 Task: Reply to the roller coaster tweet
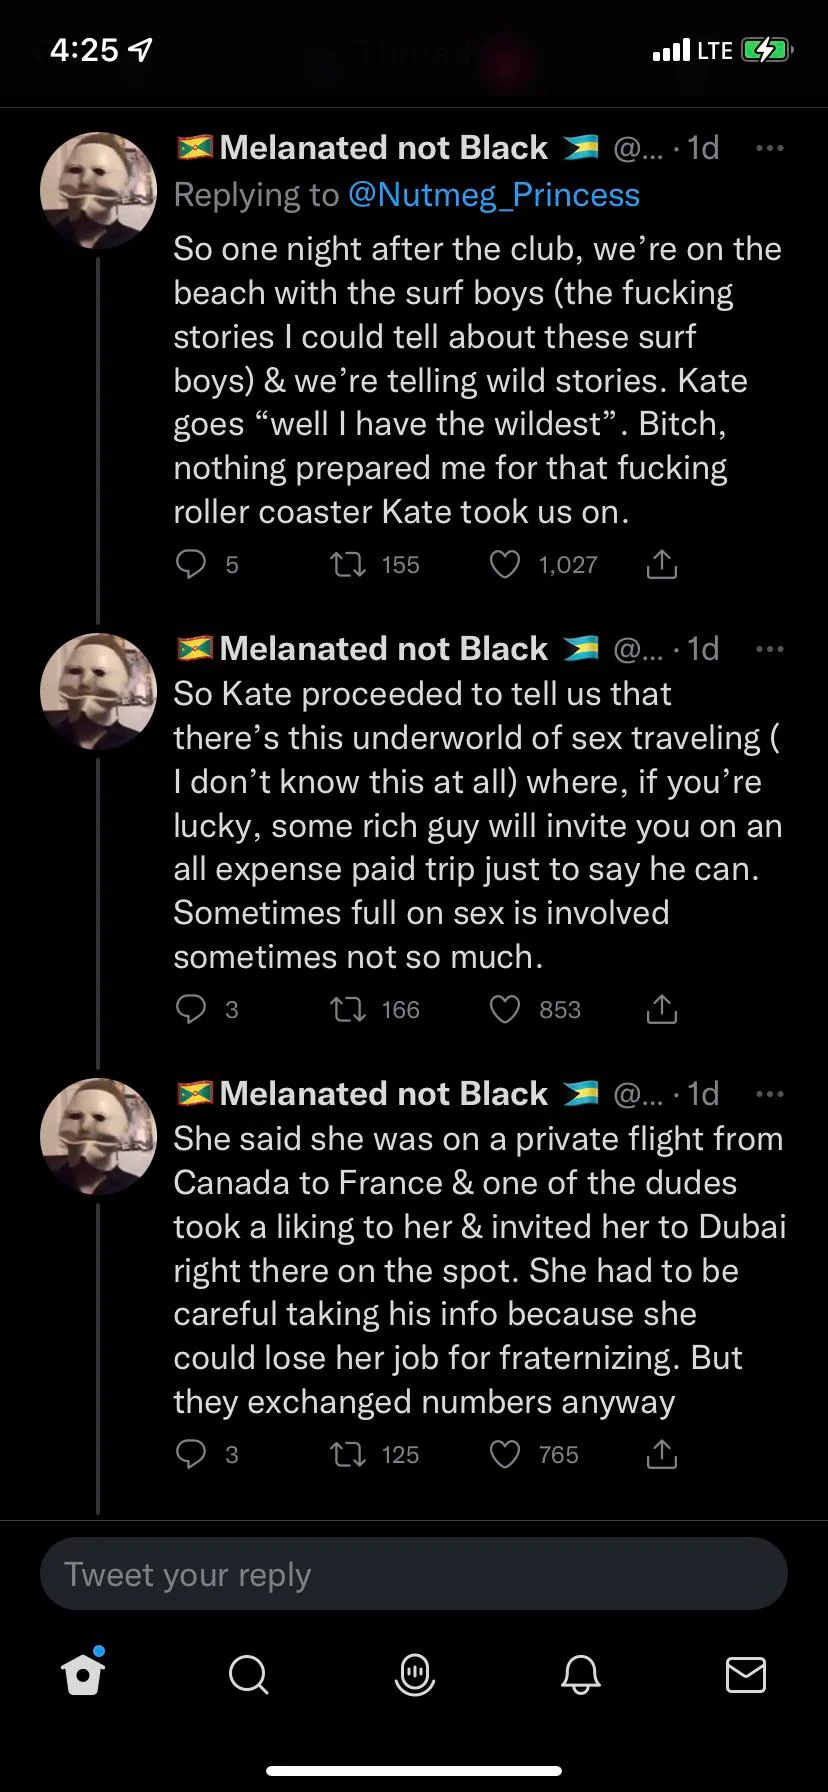(190, 565)
